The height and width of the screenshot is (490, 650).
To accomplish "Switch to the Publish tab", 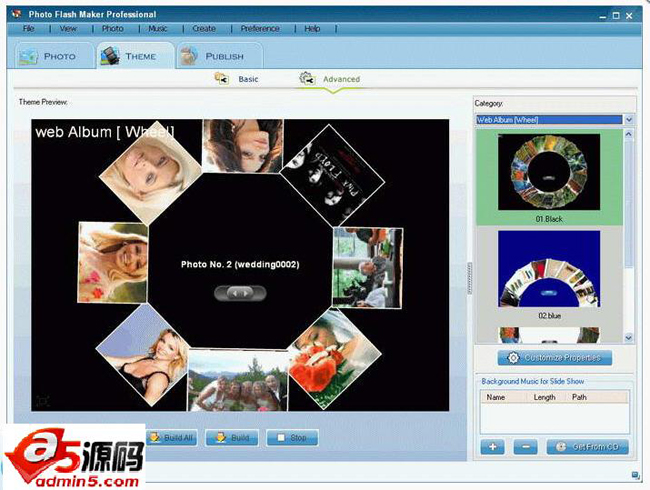I will pos(220,56).
